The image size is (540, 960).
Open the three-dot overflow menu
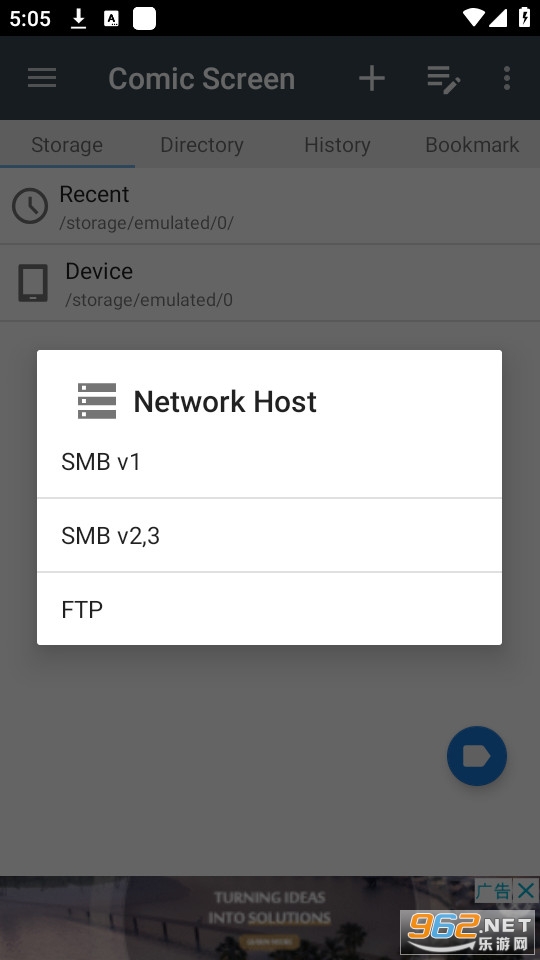click(507, 78)
